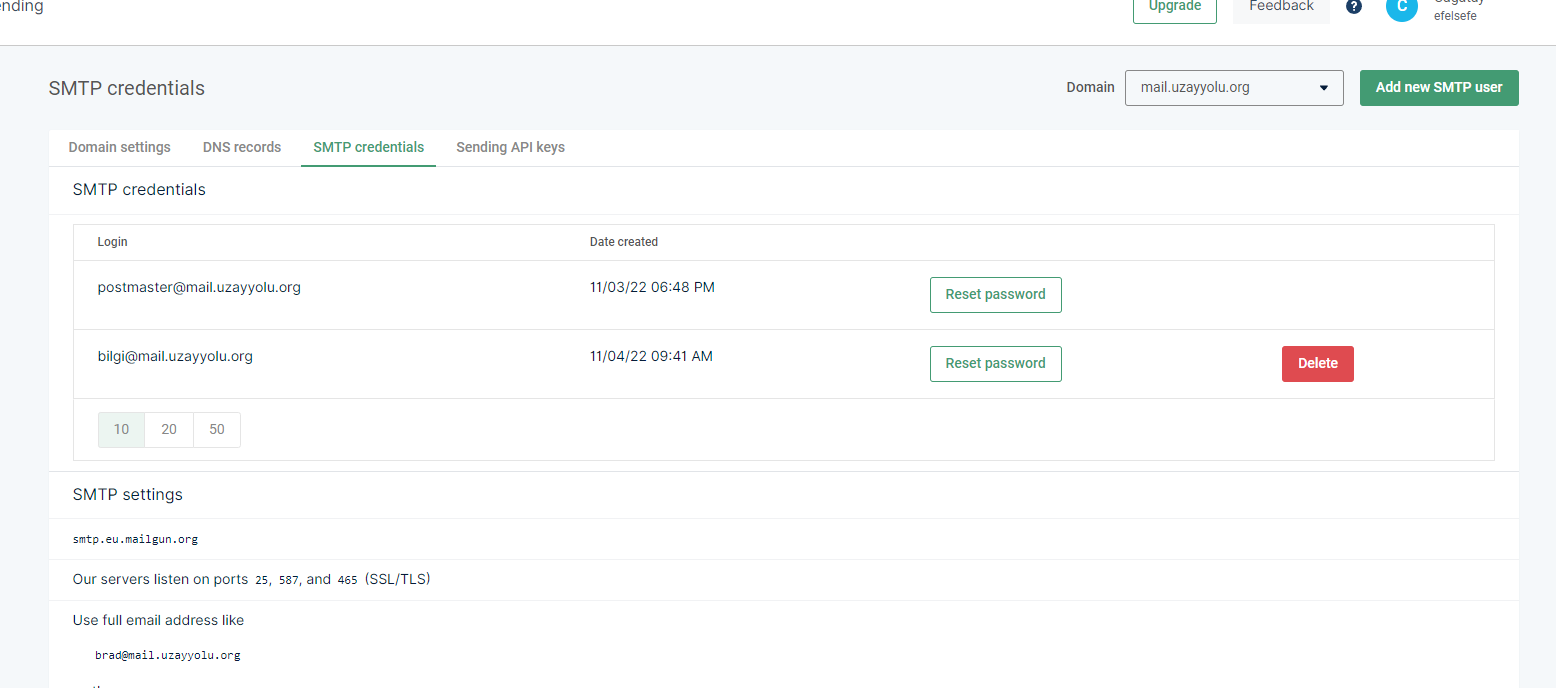Screen dimensions: 1556x688
Task: Switch to the Domain settings tab
Action: pyautogui.click(x=119, y=147)
